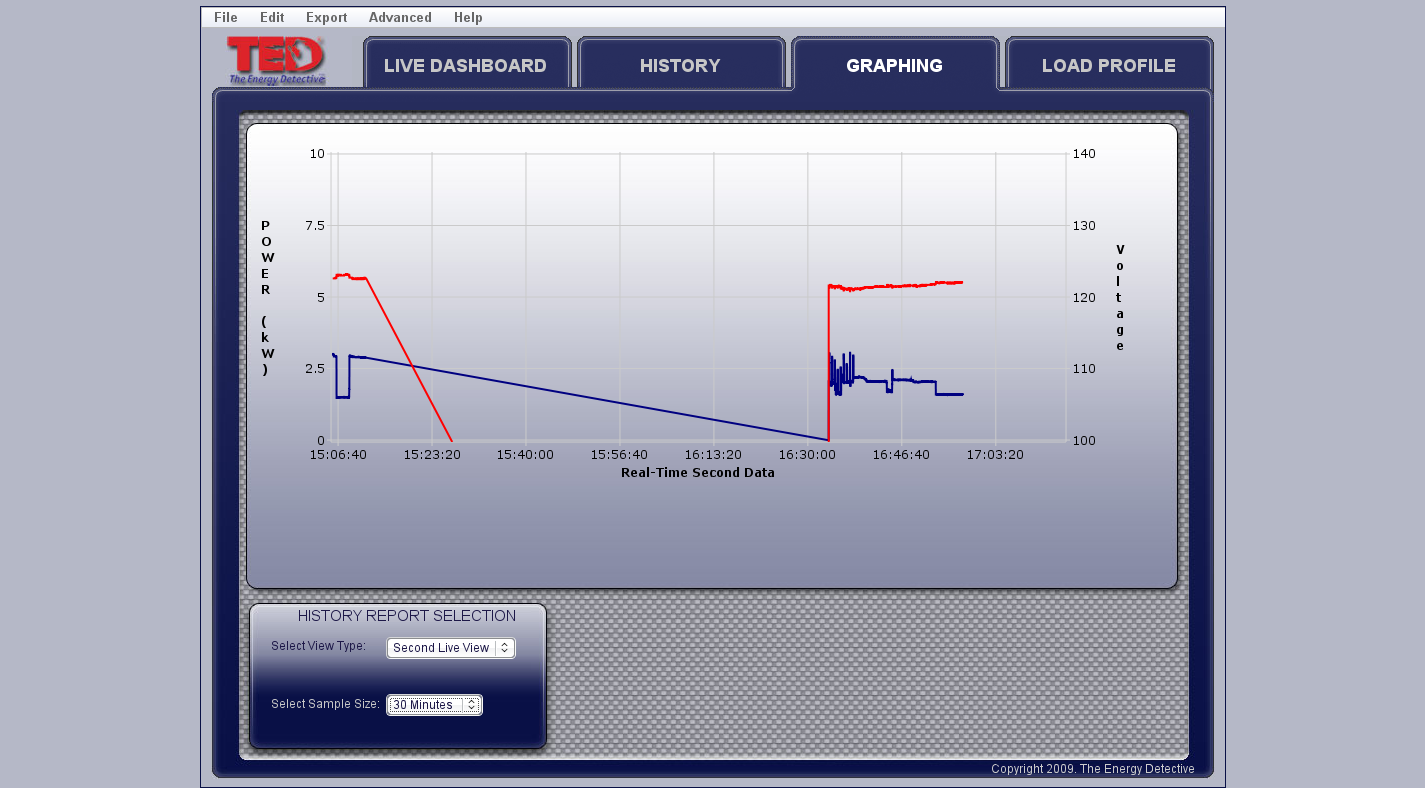
Task: Open the File menu
Action: tap(225, 17)
